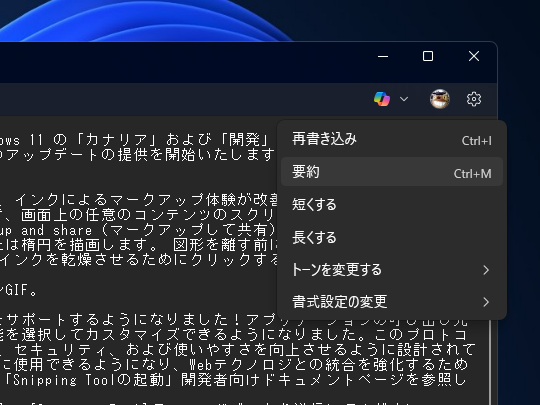Click the text 'up and share' in document
This screenshot has width=540, height=405.
46,230
